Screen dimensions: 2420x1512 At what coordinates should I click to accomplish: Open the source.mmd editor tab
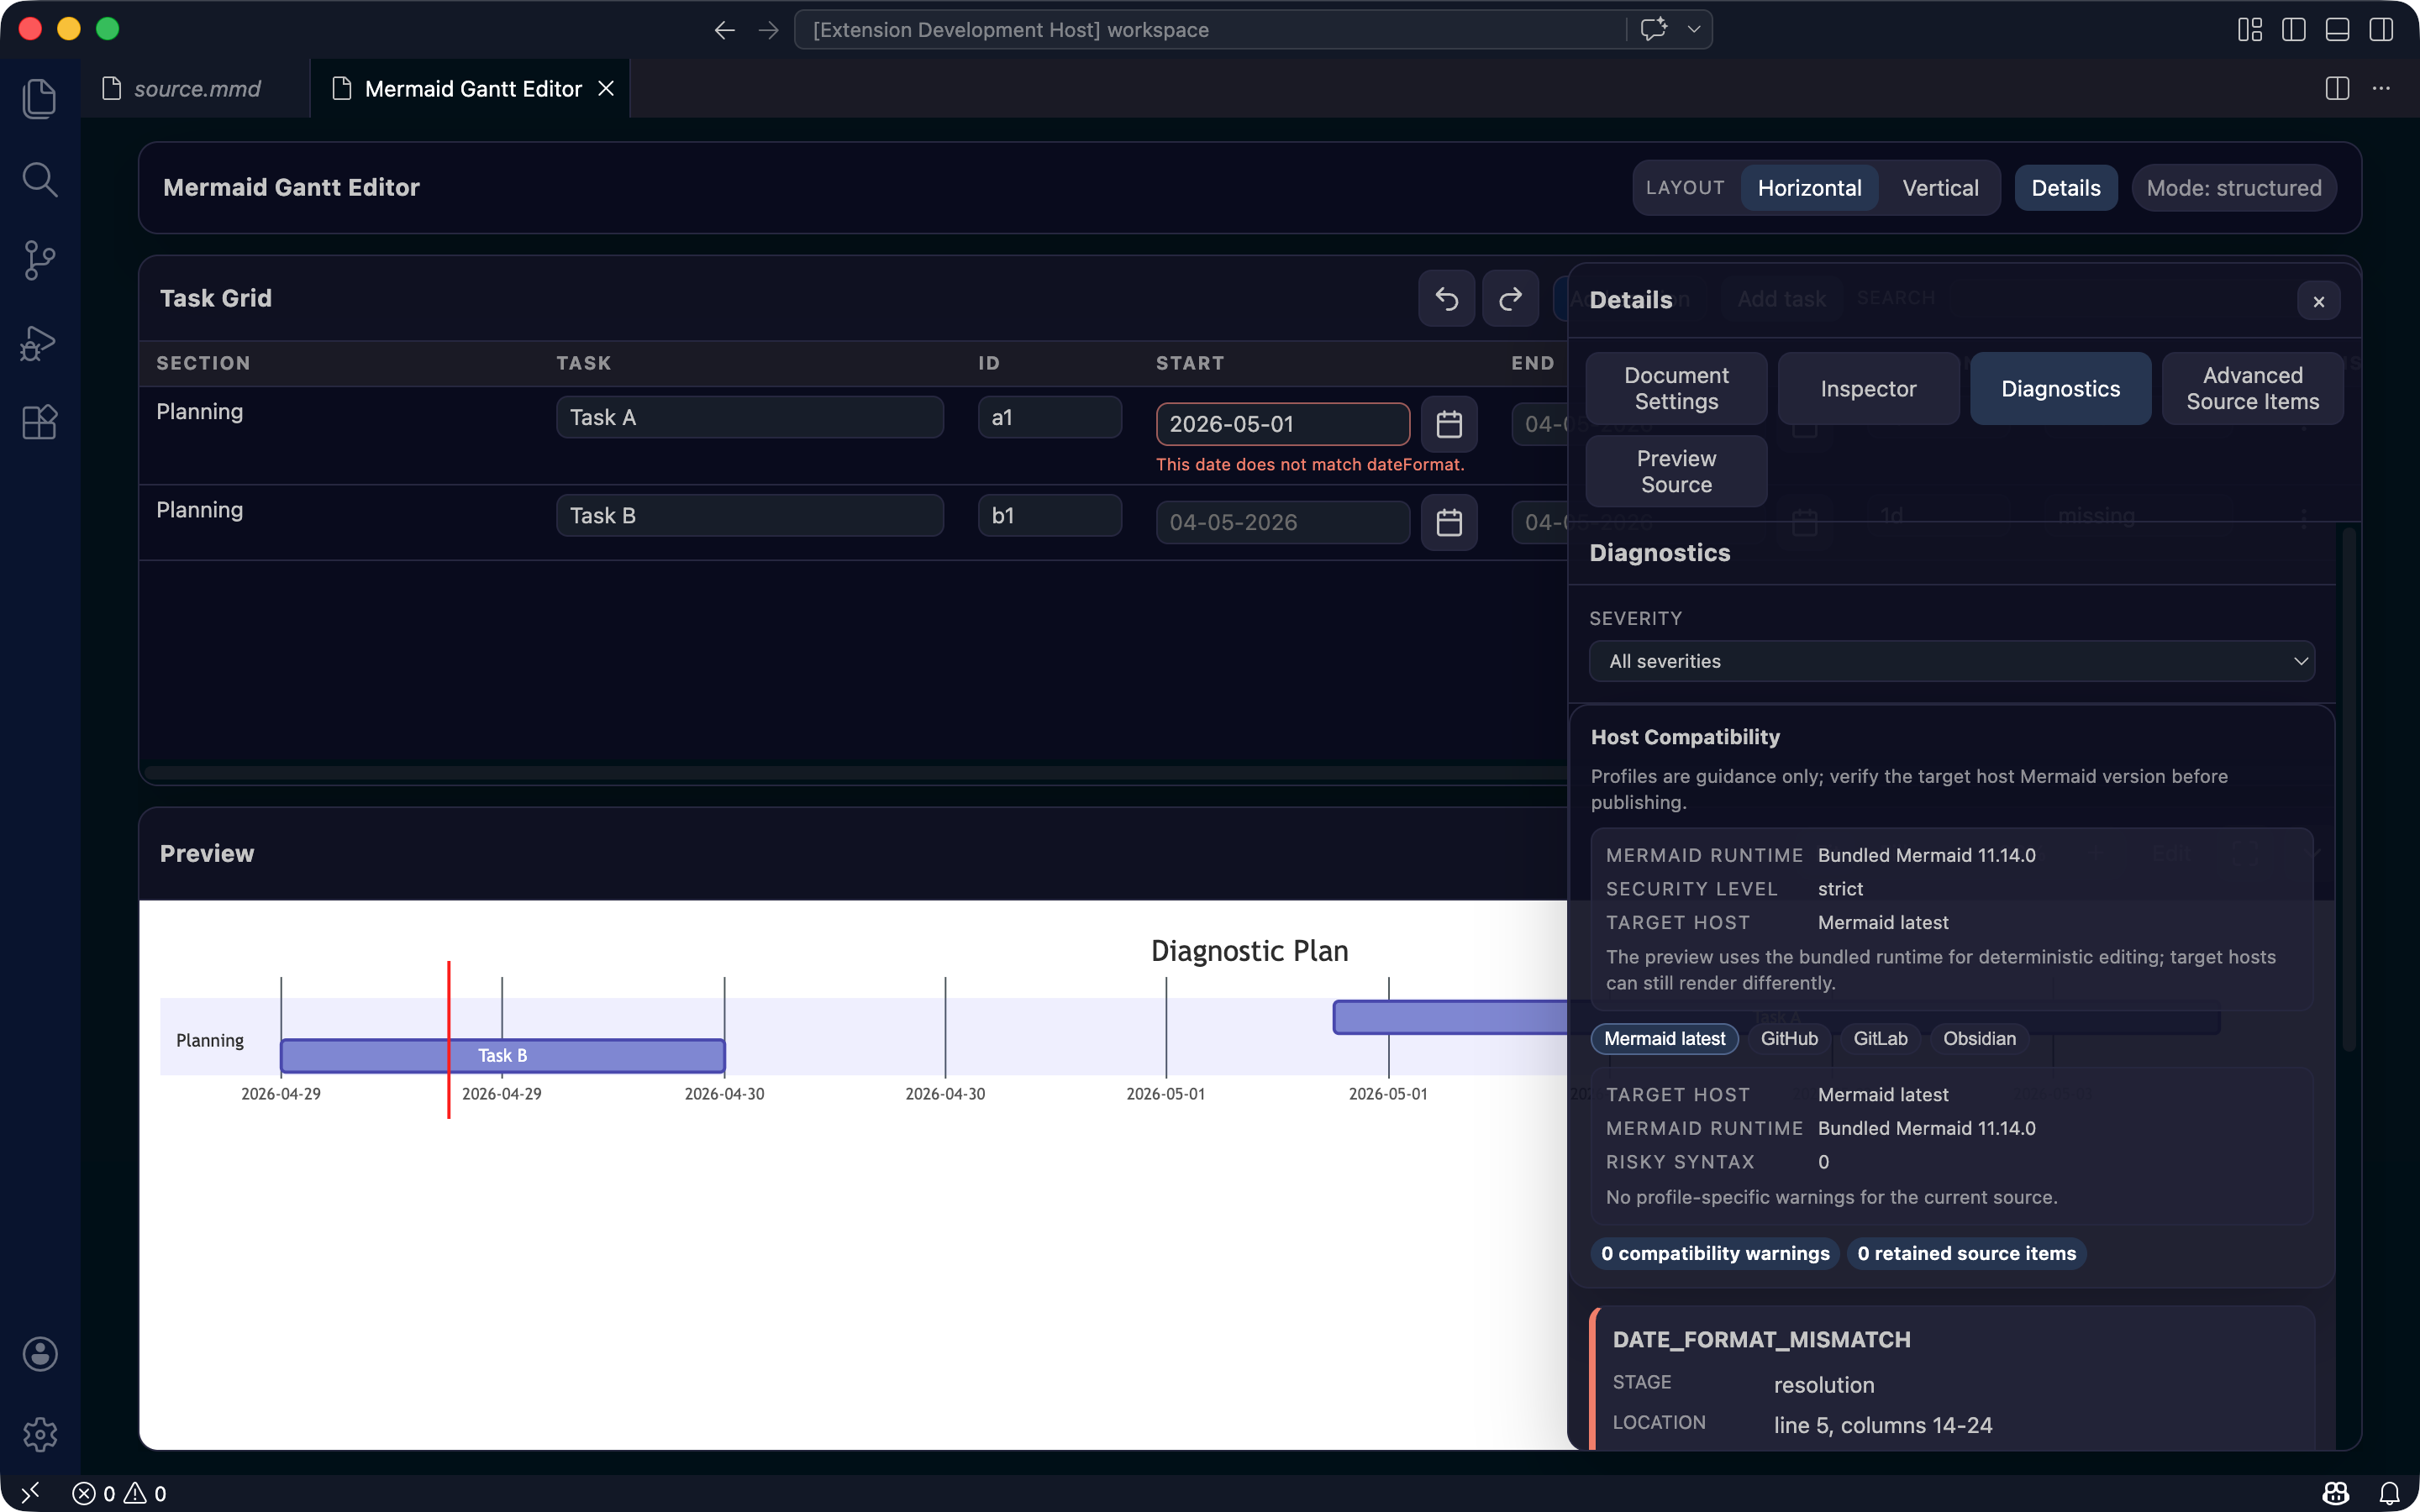pos(196,89)
